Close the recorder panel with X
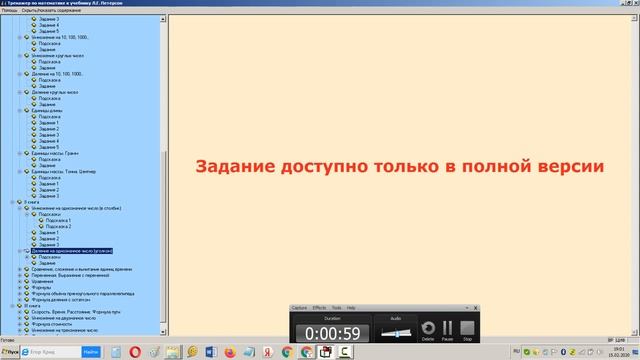Image resolution: width=640 pixels, height=360 pixels. click(x=476, y=308)
